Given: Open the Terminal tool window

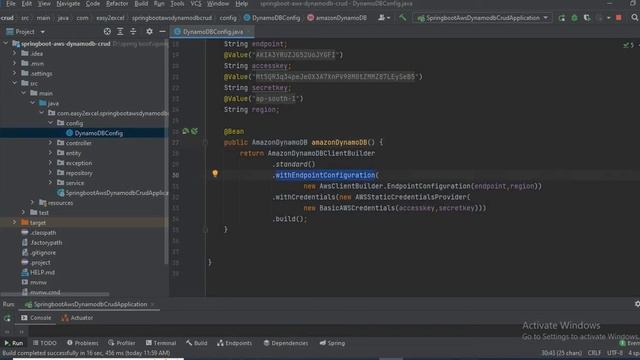Looking at the screenshot, I should coord(161,343).
